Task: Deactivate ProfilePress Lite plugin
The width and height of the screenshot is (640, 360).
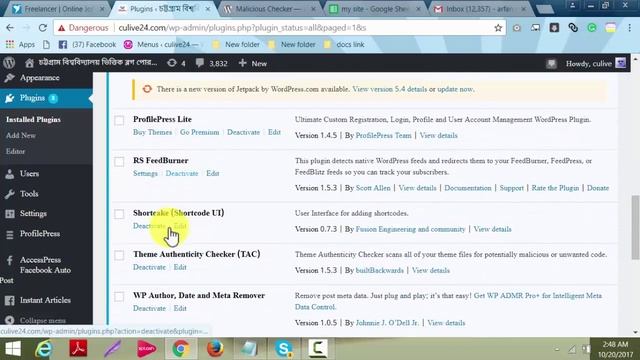Action: click(x=243, y=132)
